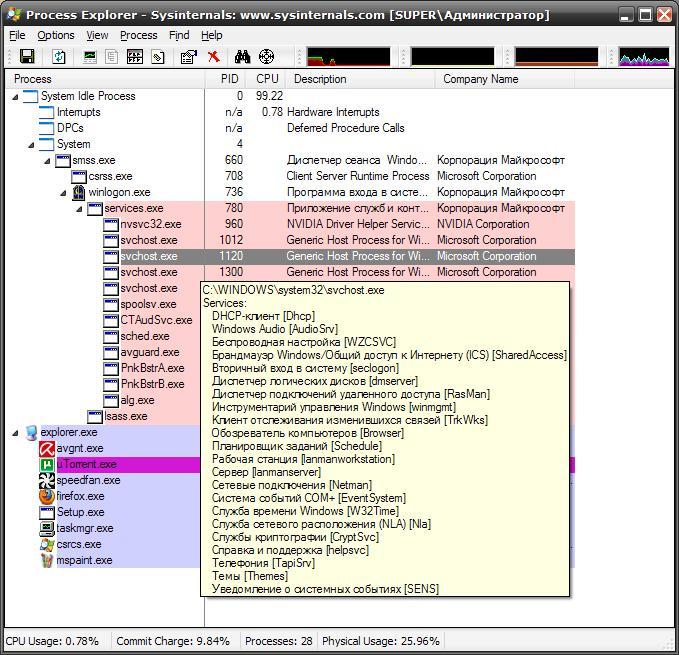679x655 pixels.
Task: Collapse the winlogon.exe node
Action: [x=63, y=193]
